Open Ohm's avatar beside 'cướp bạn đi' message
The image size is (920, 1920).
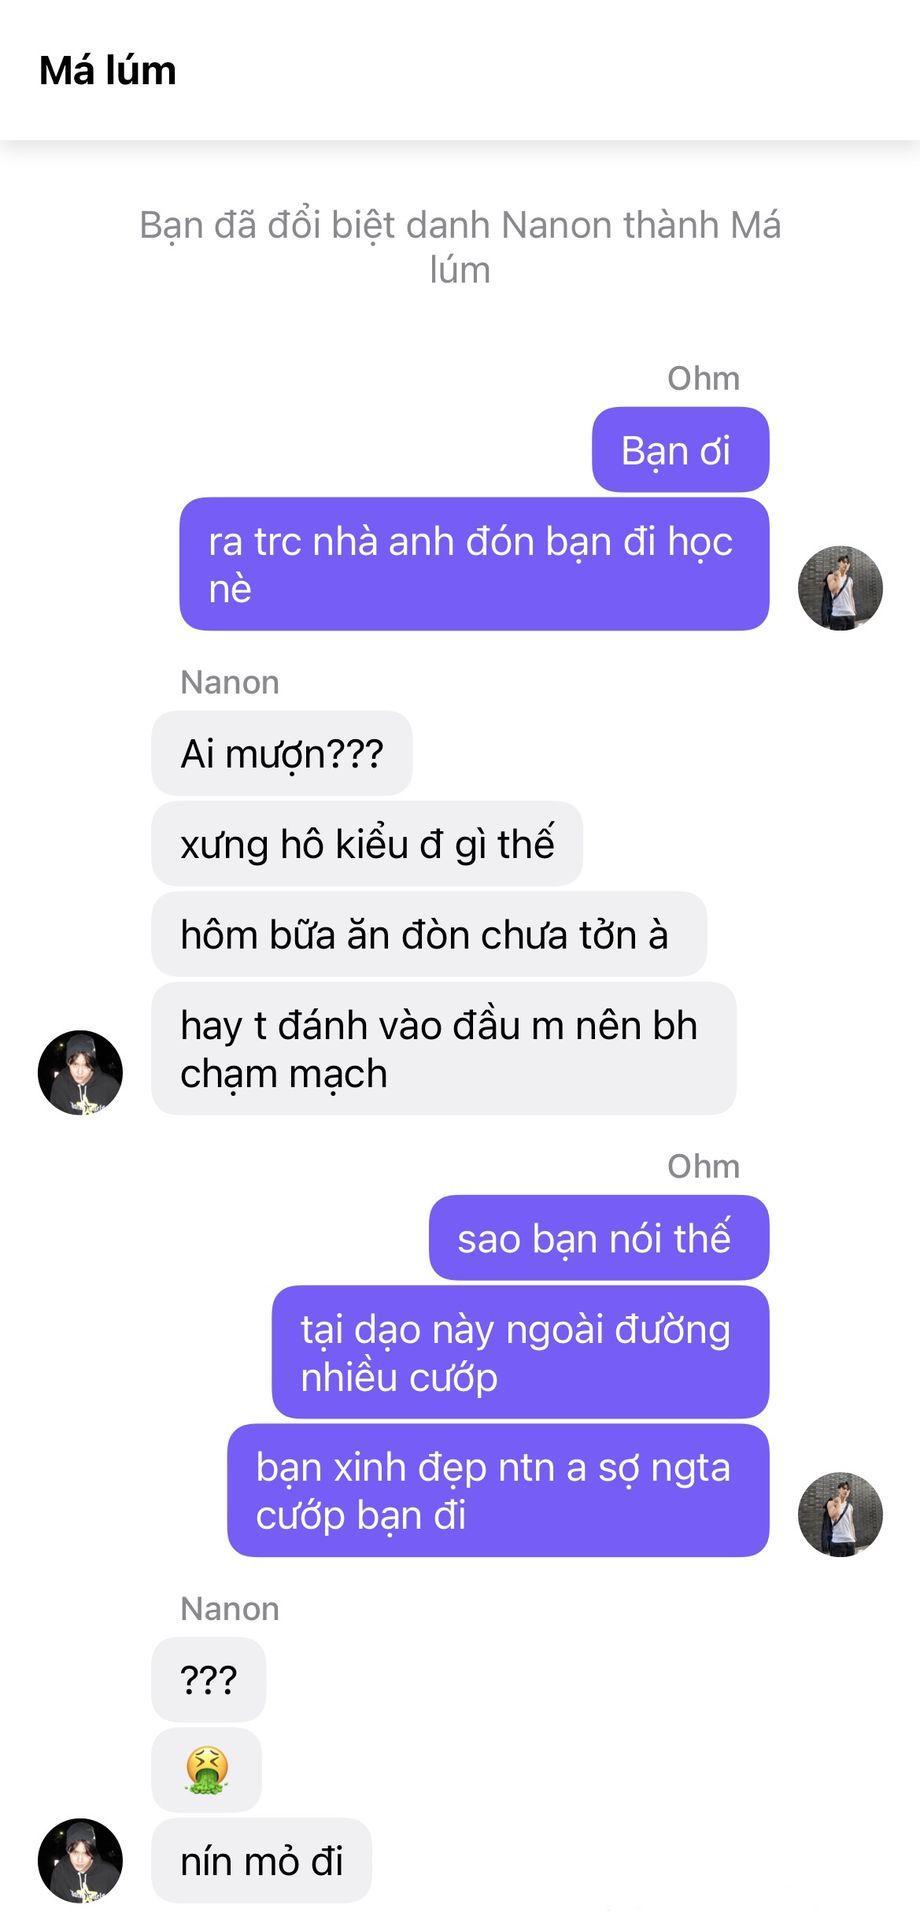tap(840, 1514)
